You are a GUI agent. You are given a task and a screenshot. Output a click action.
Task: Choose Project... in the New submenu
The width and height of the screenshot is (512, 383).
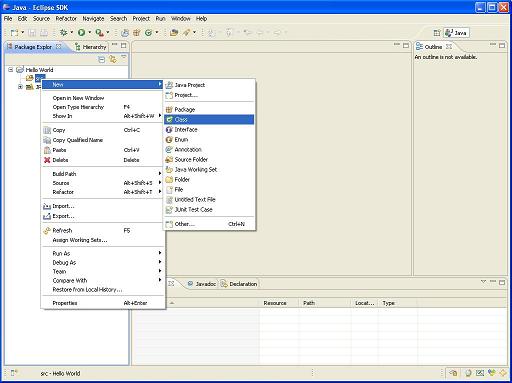tap(209, 95)
